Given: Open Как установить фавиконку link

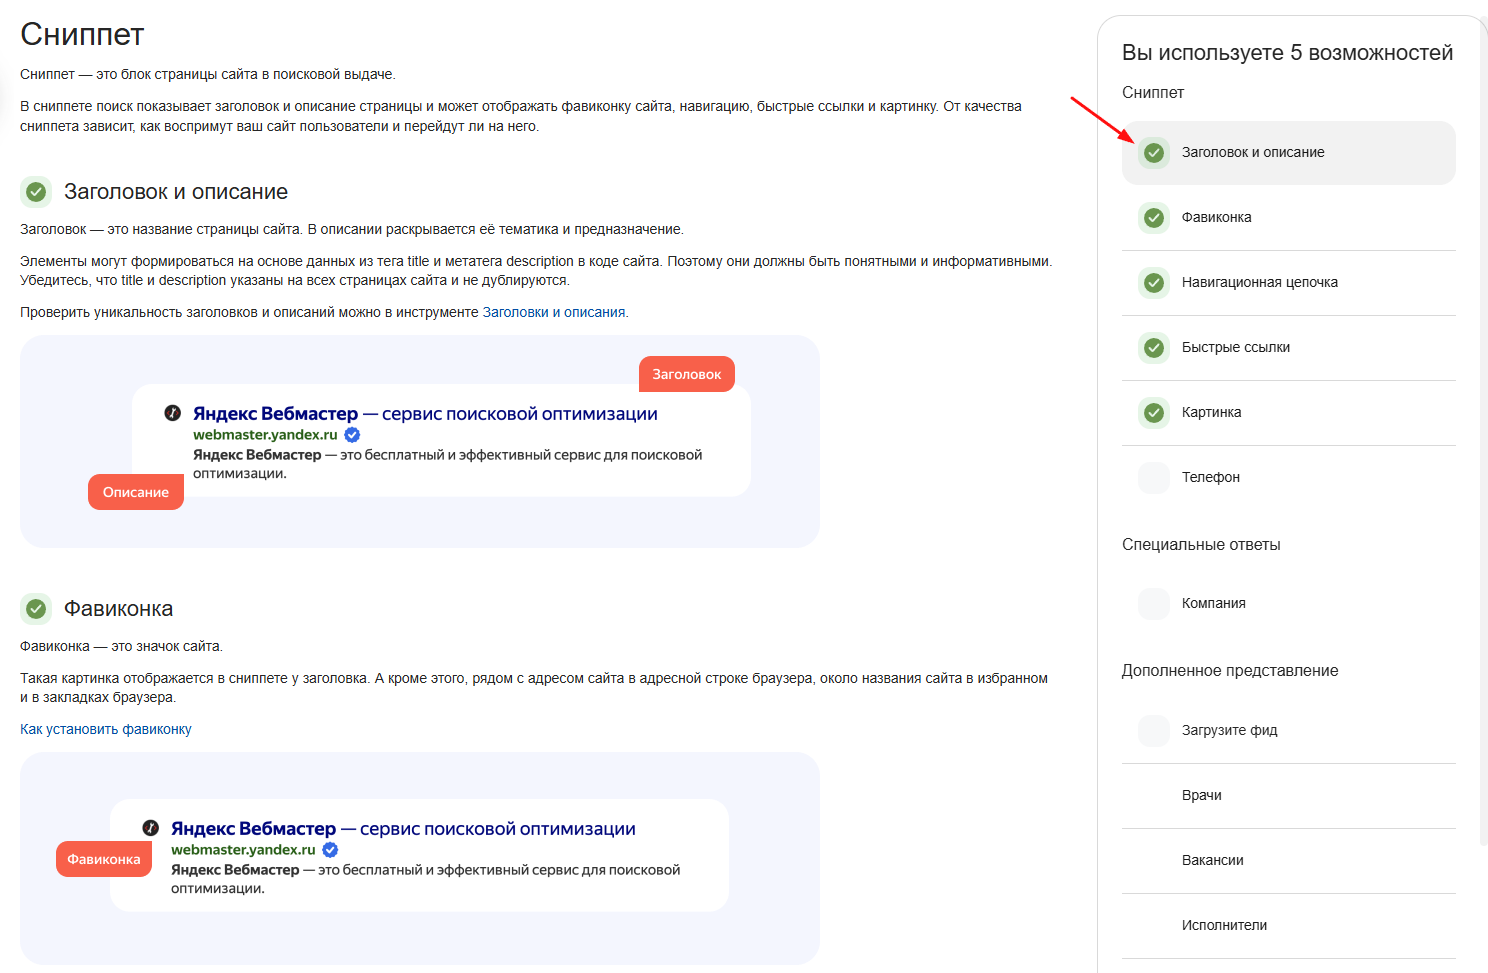Looking at the screenshot, I should coord(106,729).
